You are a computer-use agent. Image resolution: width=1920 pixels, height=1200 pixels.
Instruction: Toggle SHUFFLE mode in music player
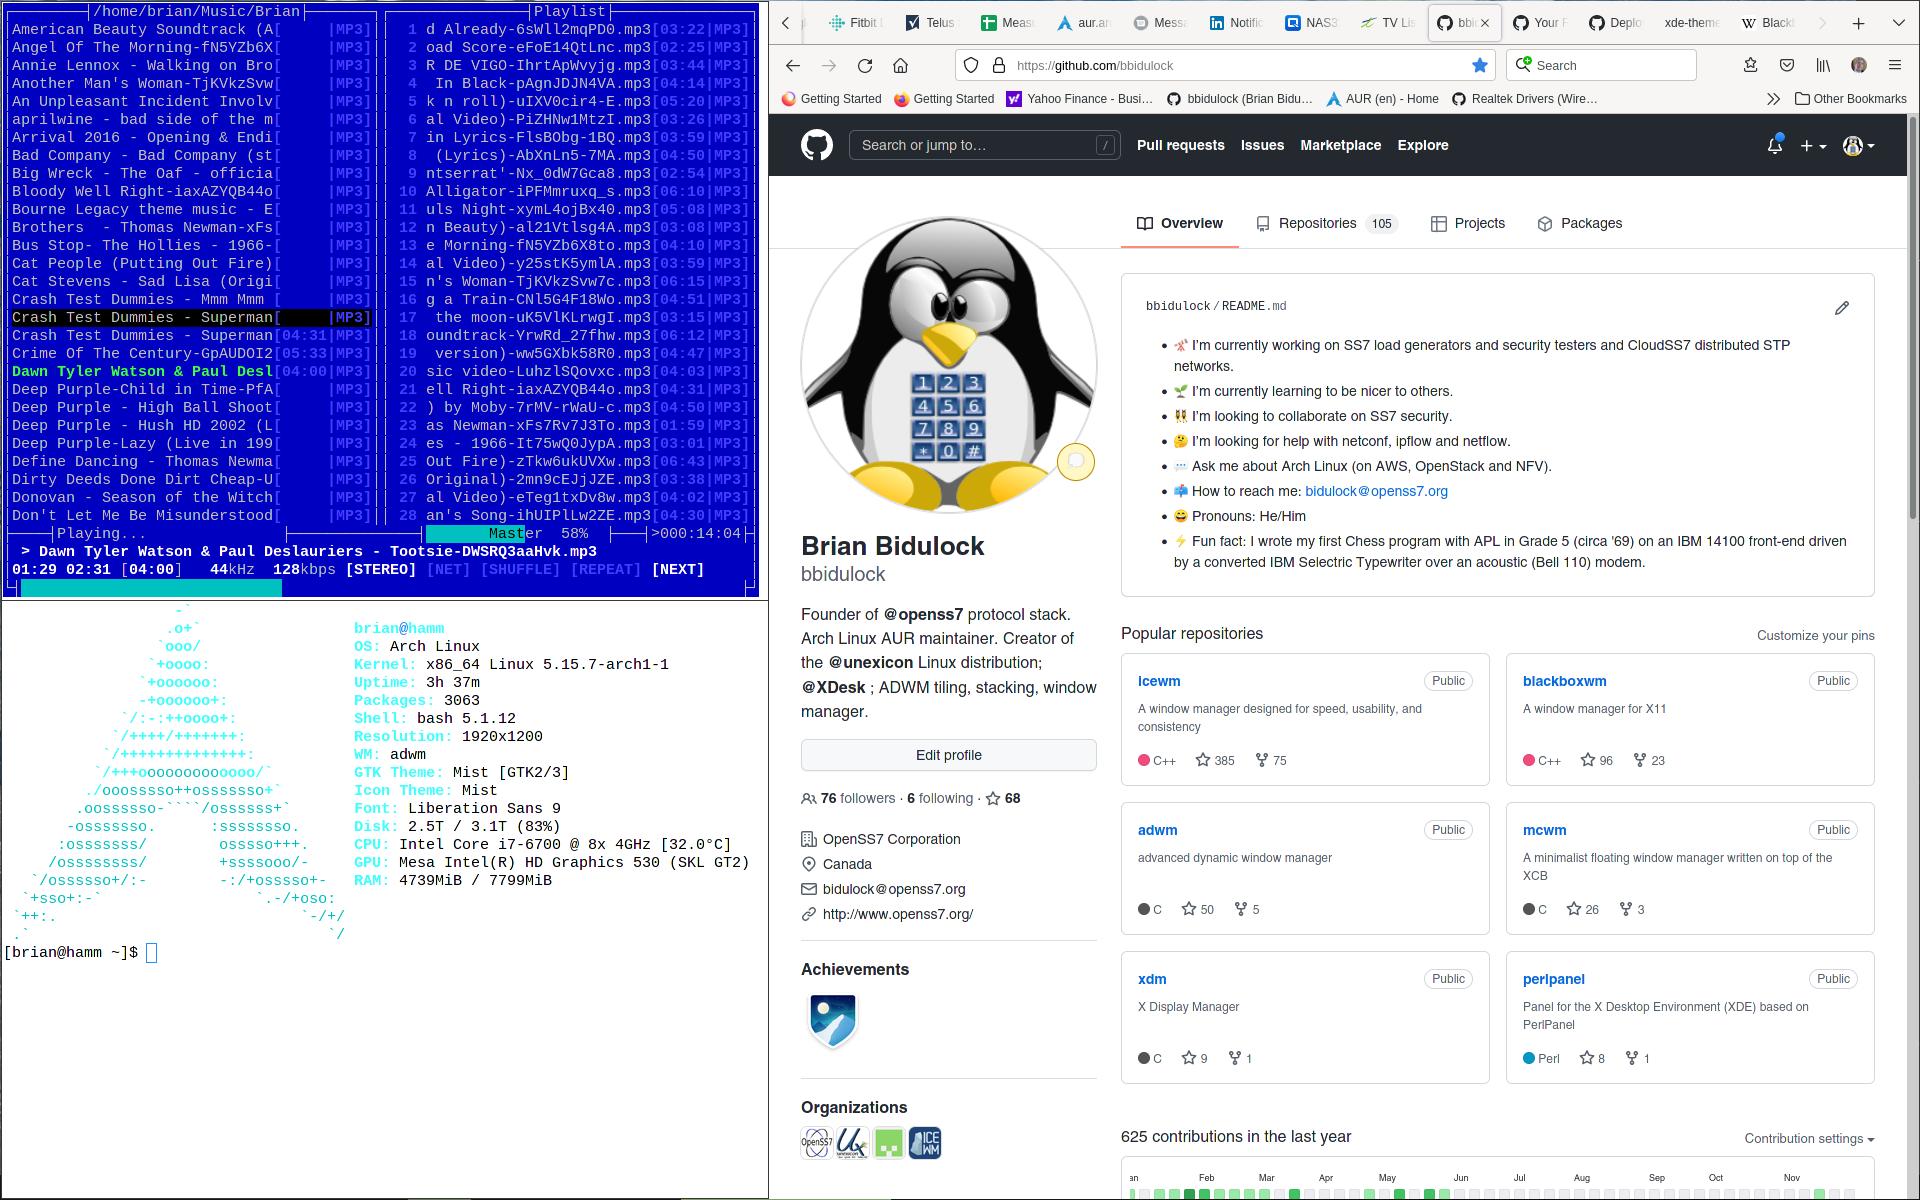pyautogui.click(x=519, y=570)
